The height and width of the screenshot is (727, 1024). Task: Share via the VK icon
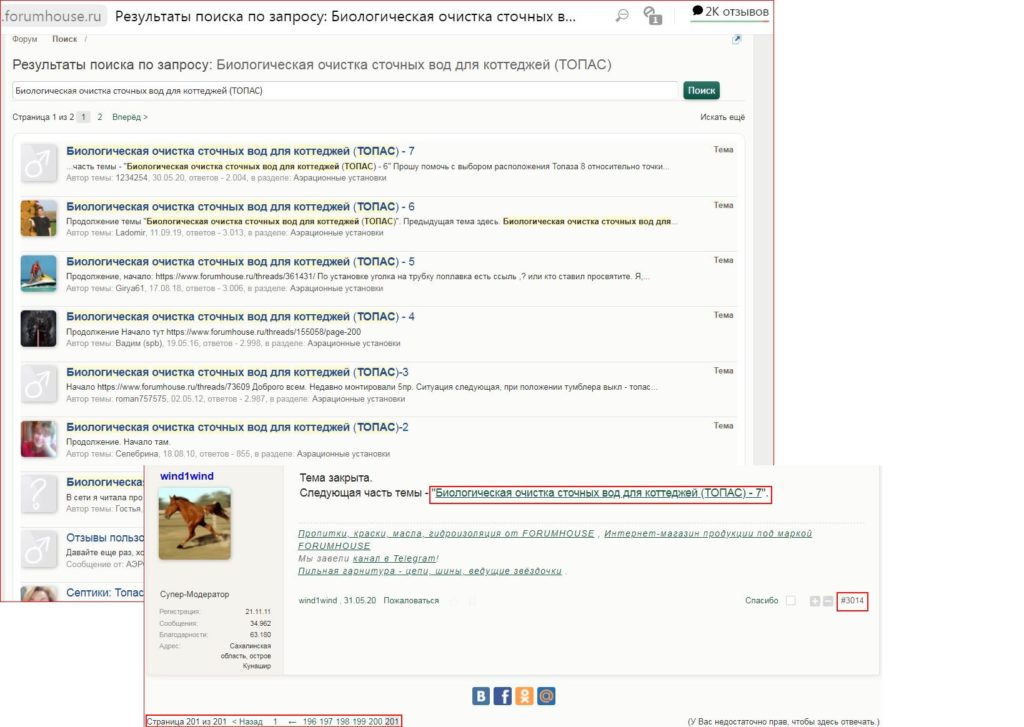[481, 696]
